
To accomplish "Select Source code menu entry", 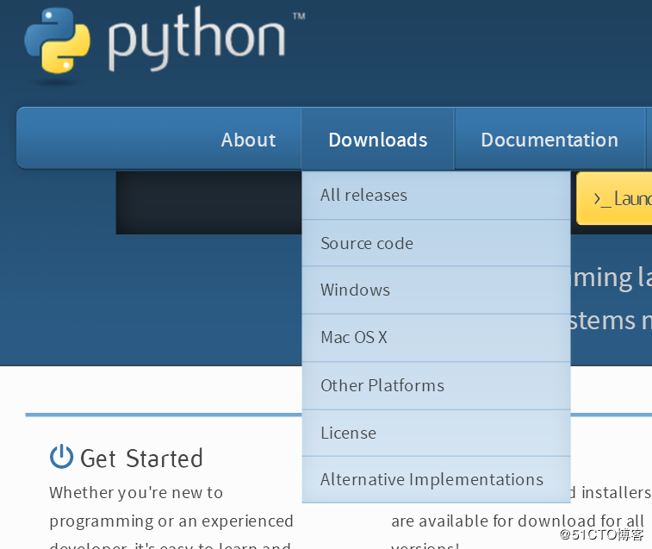I will tap(436, 243).
